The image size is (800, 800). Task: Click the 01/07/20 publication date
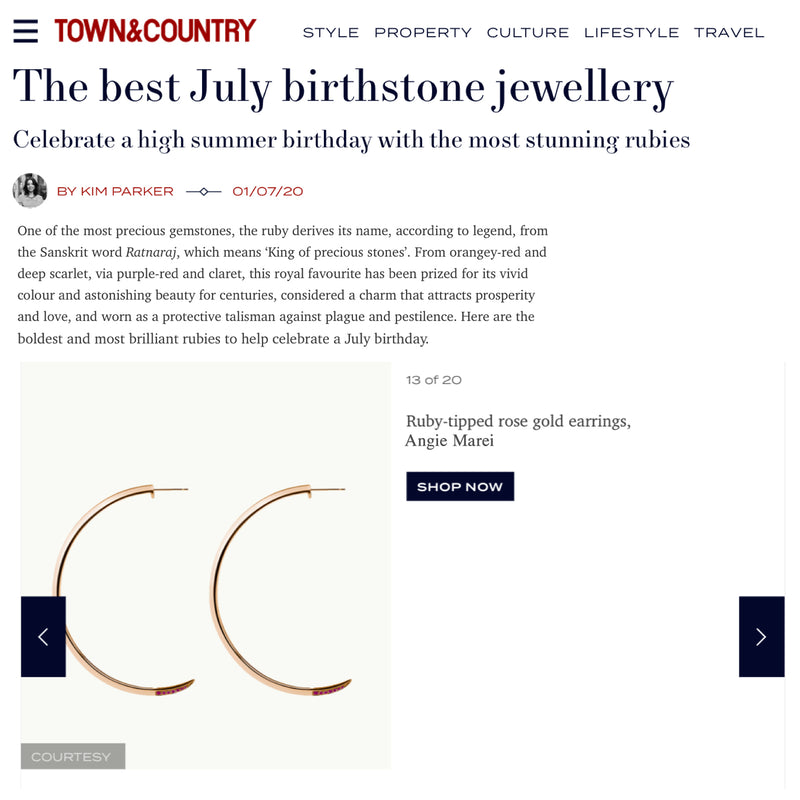pyautogui.click(x=267, y=191)
